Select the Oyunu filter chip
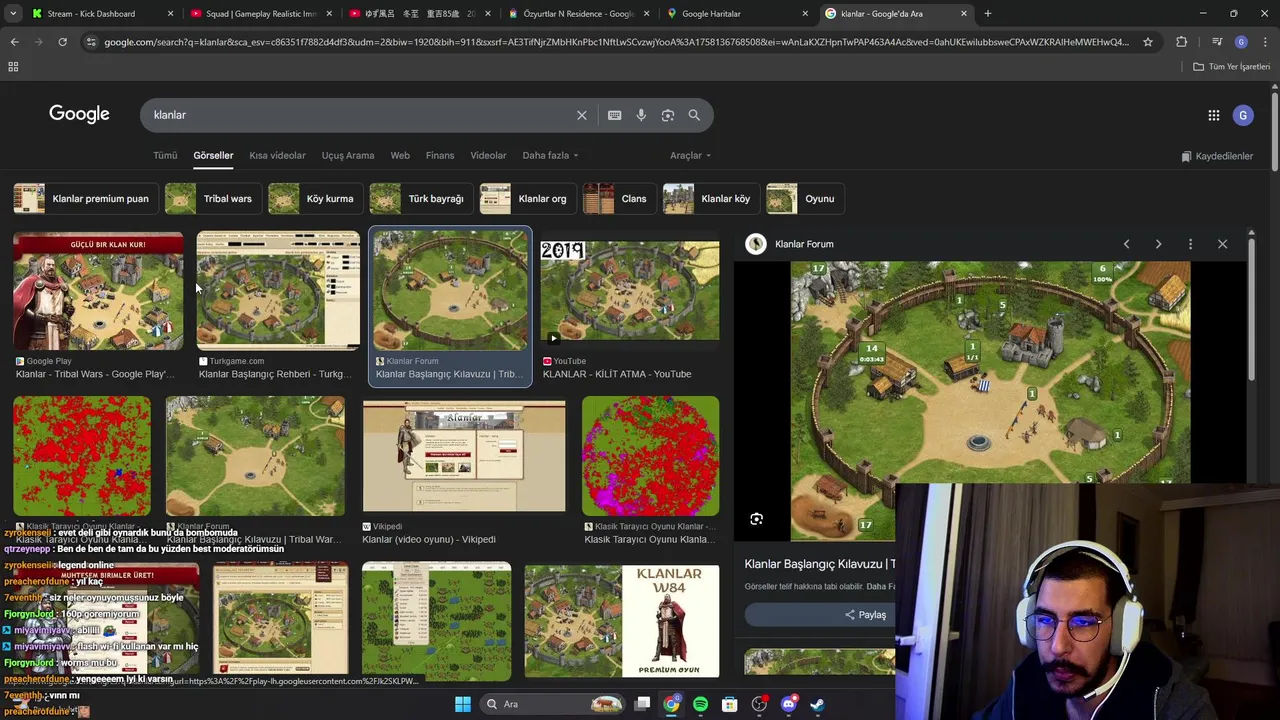This screenshot has height=720, width=1280. tap(804, 199)
